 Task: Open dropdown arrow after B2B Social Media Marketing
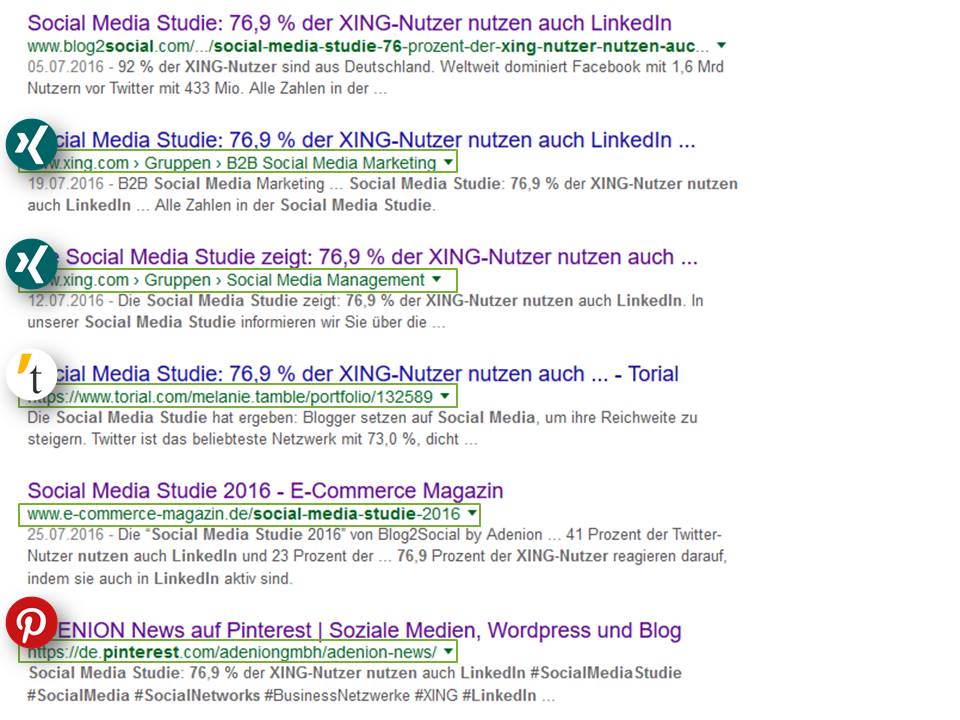pos(448,162)
